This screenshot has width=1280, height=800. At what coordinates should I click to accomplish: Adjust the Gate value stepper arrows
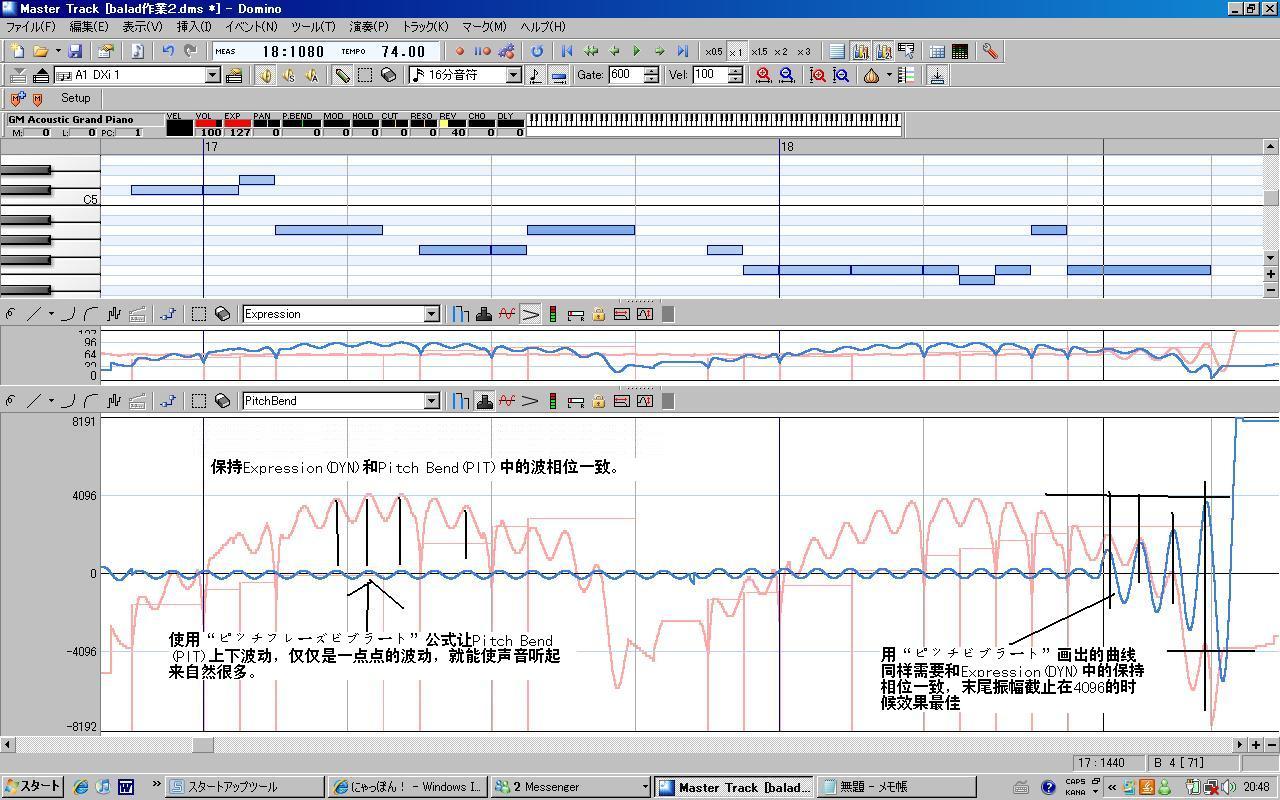(x=651, y=75)
